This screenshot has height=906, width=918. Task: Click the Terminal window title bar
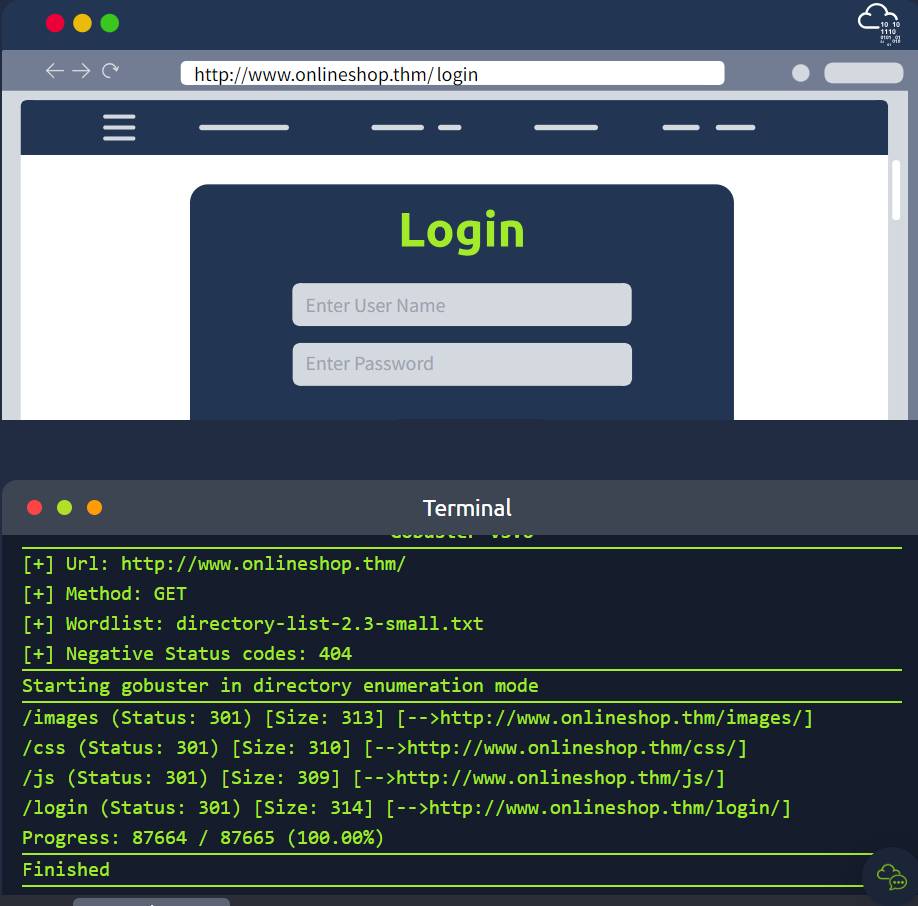[466, 507]
